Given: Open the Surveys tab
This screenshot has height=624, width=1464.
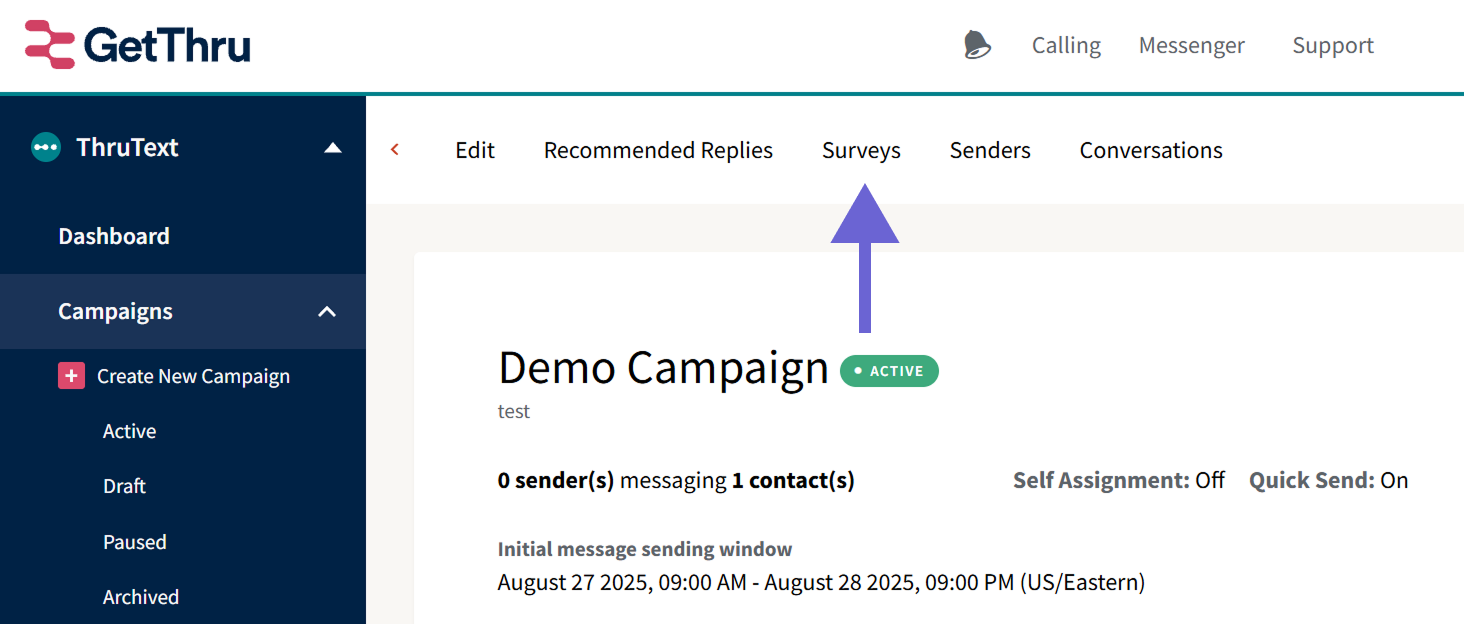Looking at the screenshot, I should pos(861,150).
